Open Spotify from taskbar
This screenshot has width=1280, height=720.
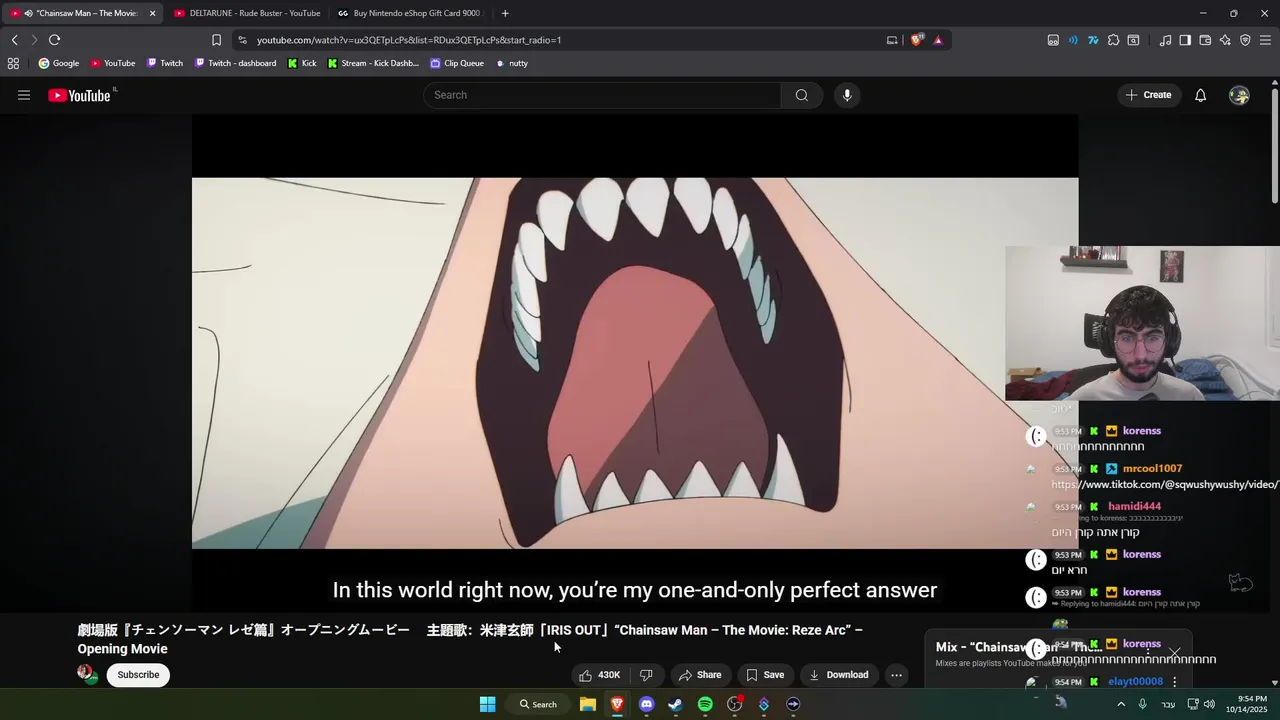click(x=705, y=704)
